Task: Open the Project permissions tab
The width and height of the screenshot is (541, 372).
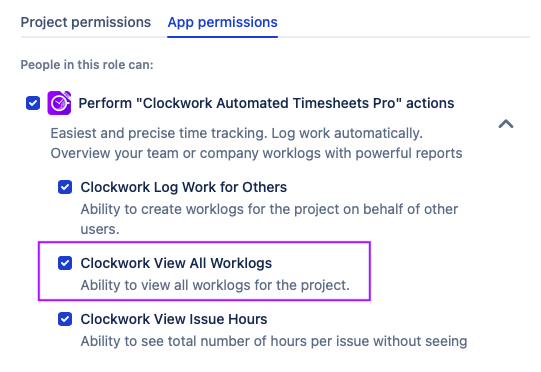Action: click(86, 22)
